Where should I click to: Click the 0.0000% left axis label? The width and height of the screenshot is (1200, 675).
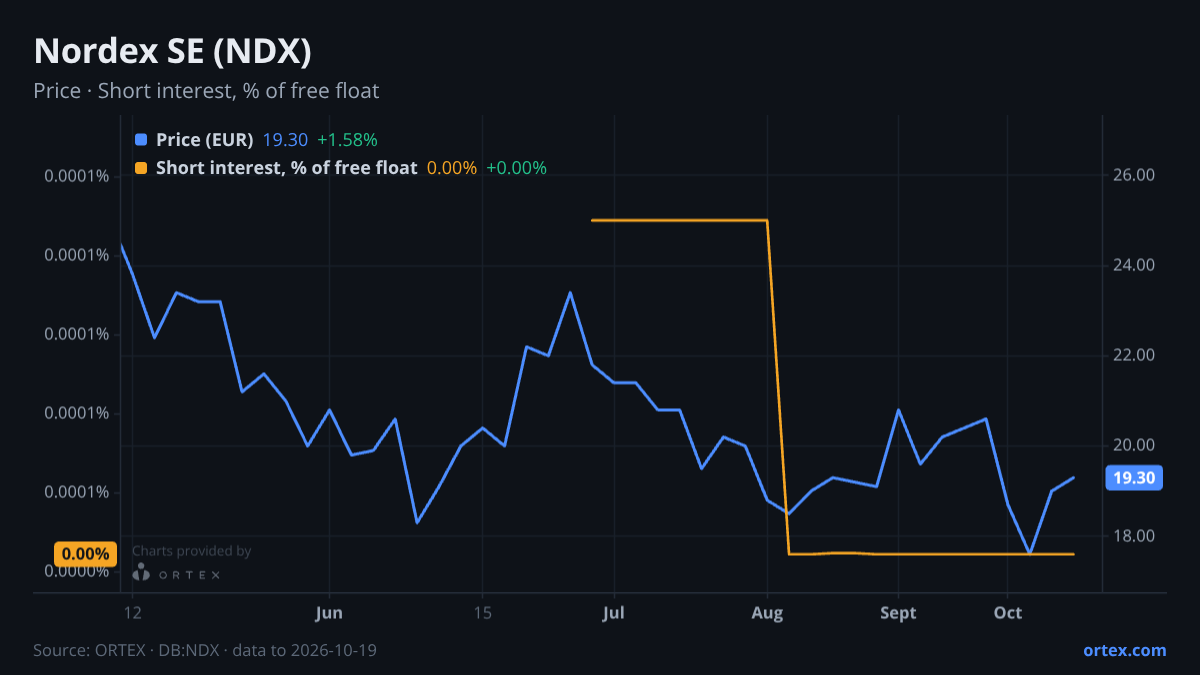point(76,571)
